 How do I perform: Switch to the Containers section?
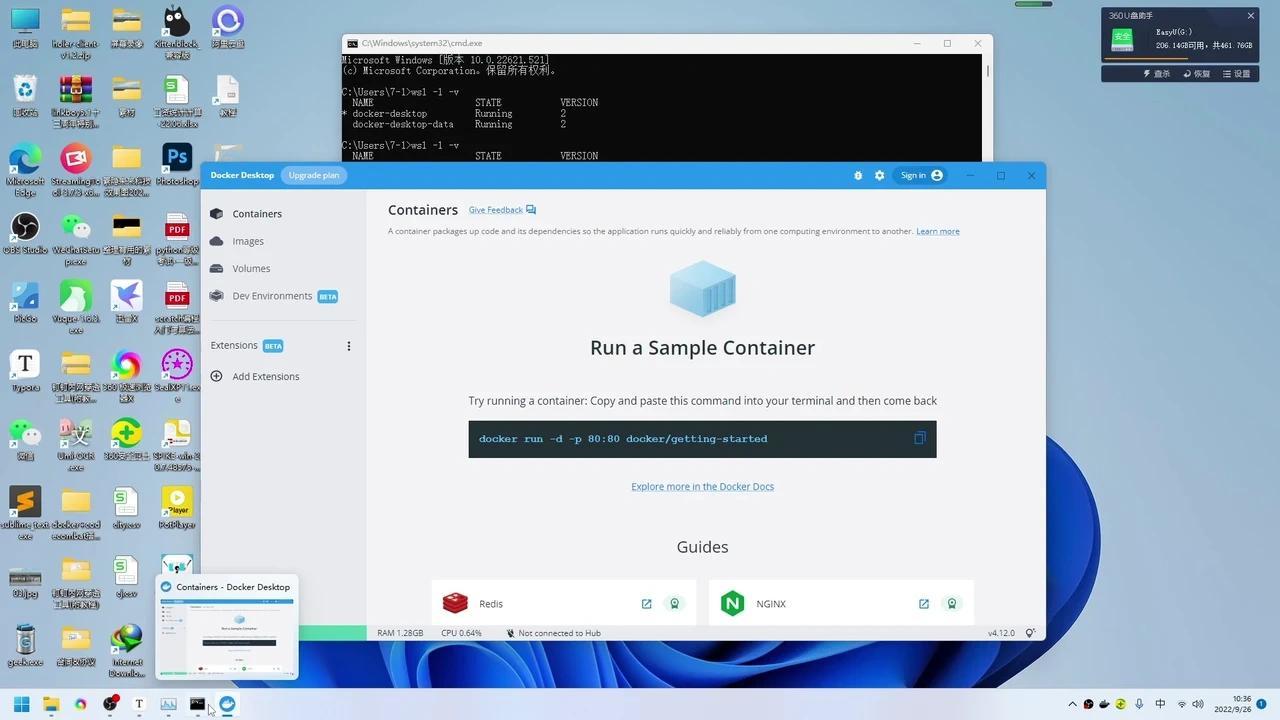click(257, 213)
